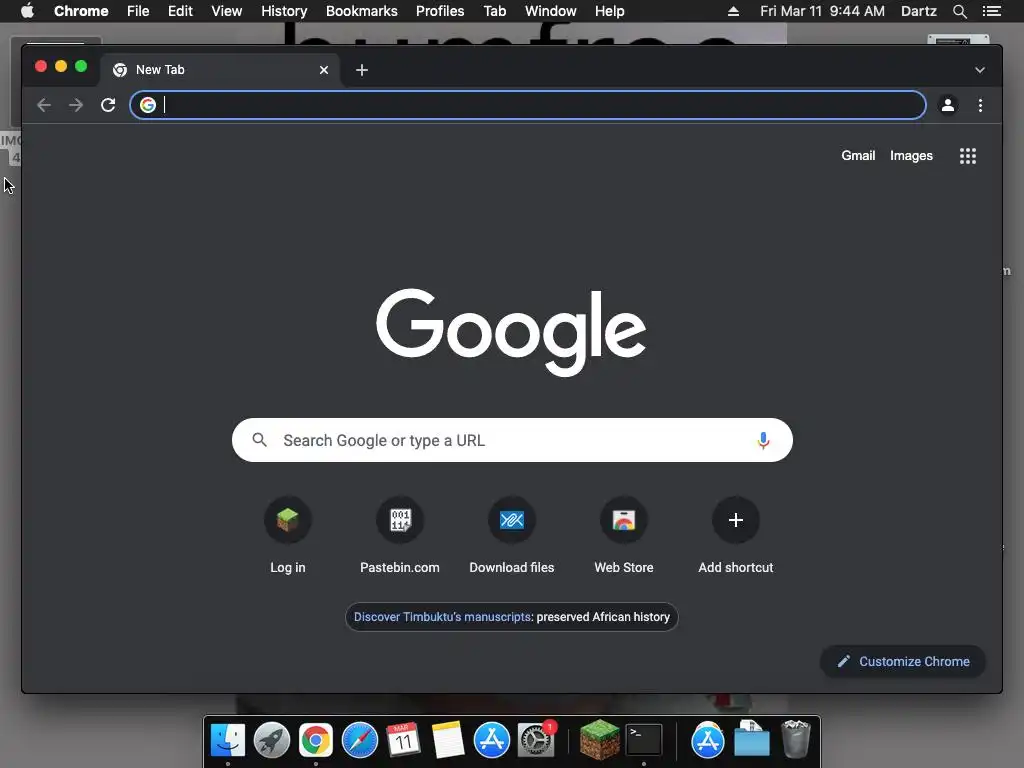Open the View menu

(227, 11)
